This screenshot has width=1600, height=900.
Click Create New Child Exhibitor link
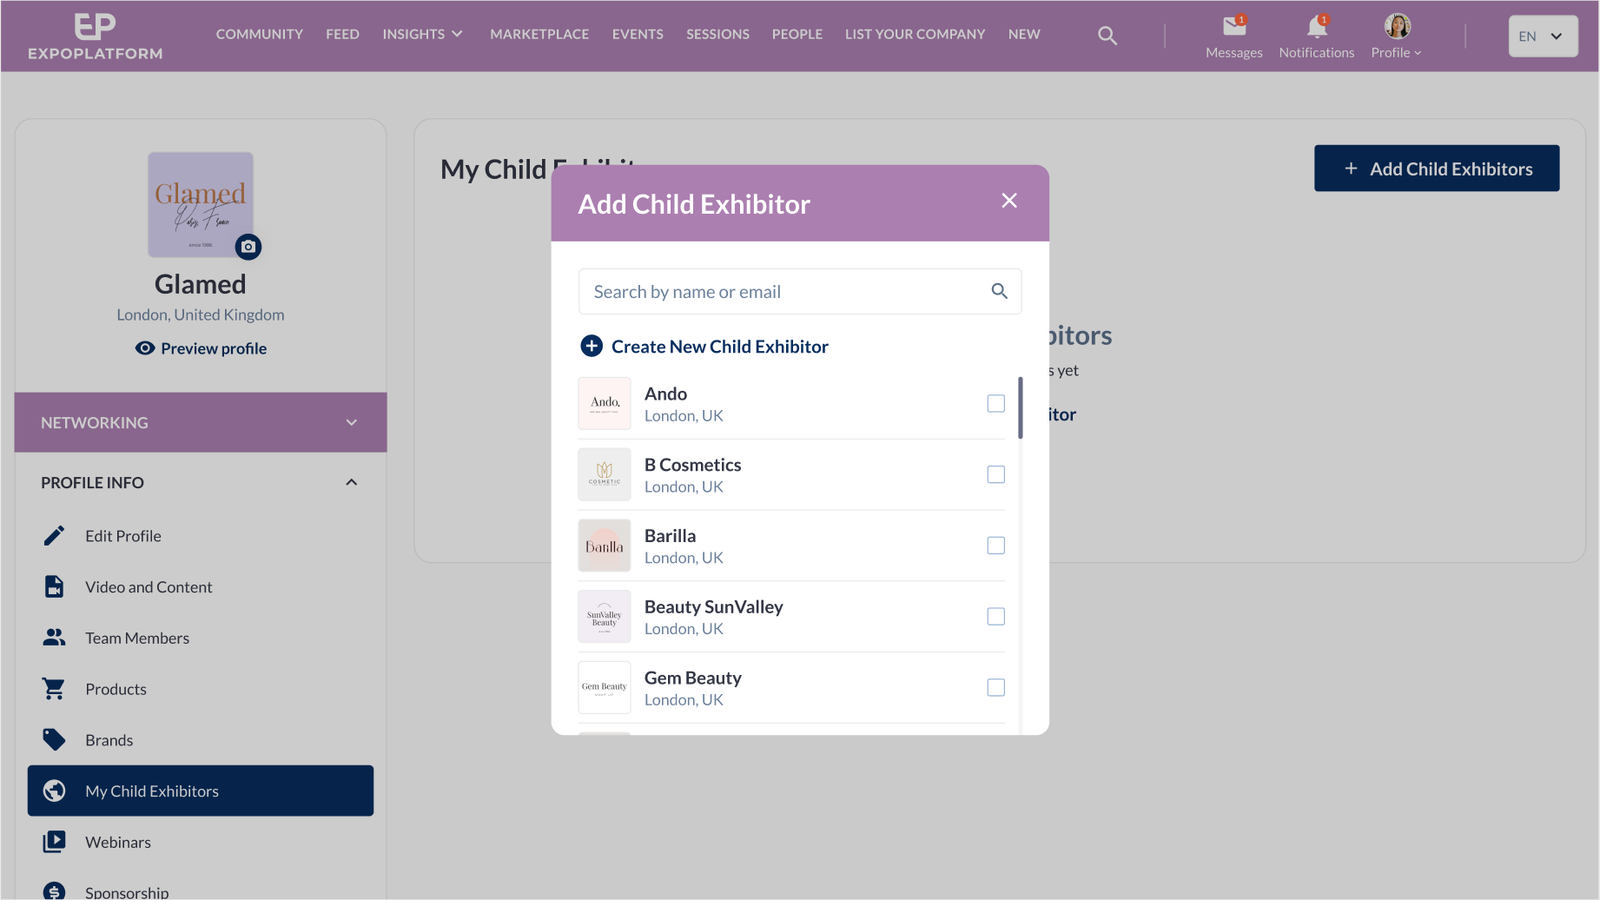click(720, 346)
